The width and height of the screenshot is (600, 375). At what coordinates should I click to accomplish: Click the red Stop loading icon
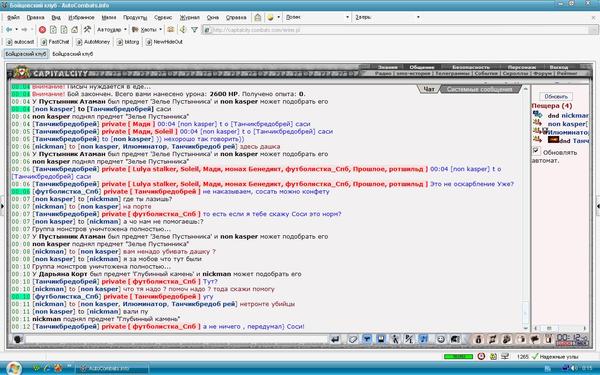(x=42, y=29)
